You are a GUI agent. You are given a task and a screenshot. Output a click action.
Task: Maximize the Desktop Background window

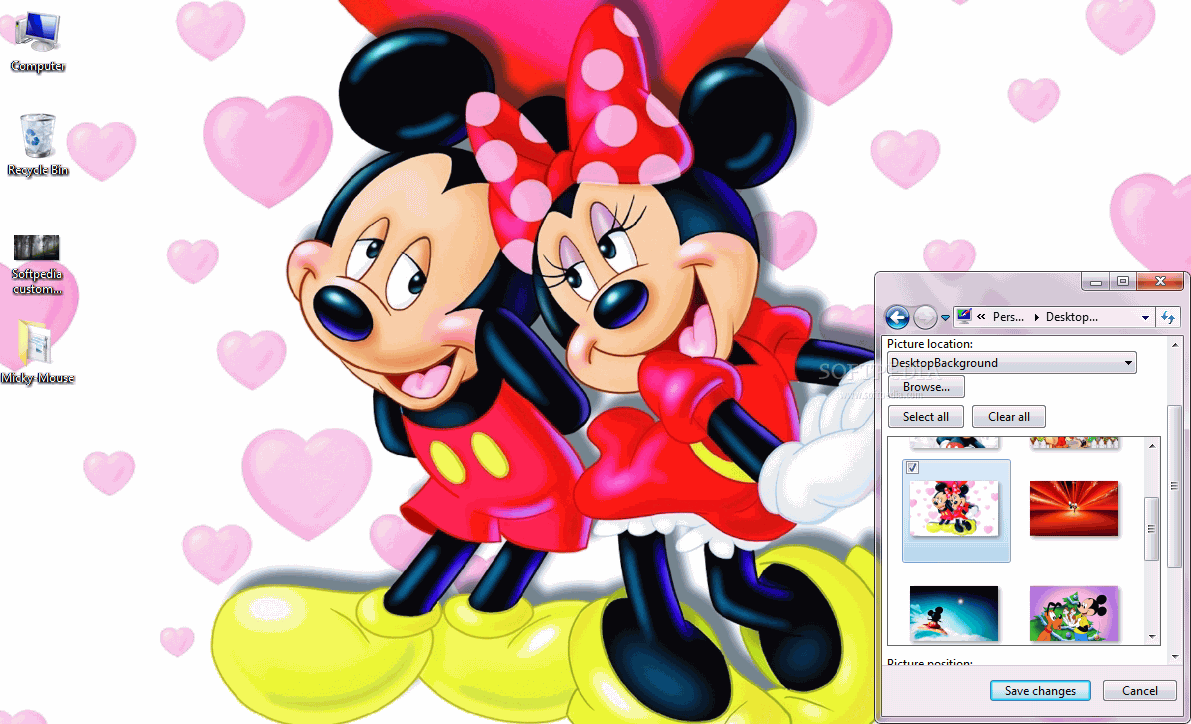1123,282
